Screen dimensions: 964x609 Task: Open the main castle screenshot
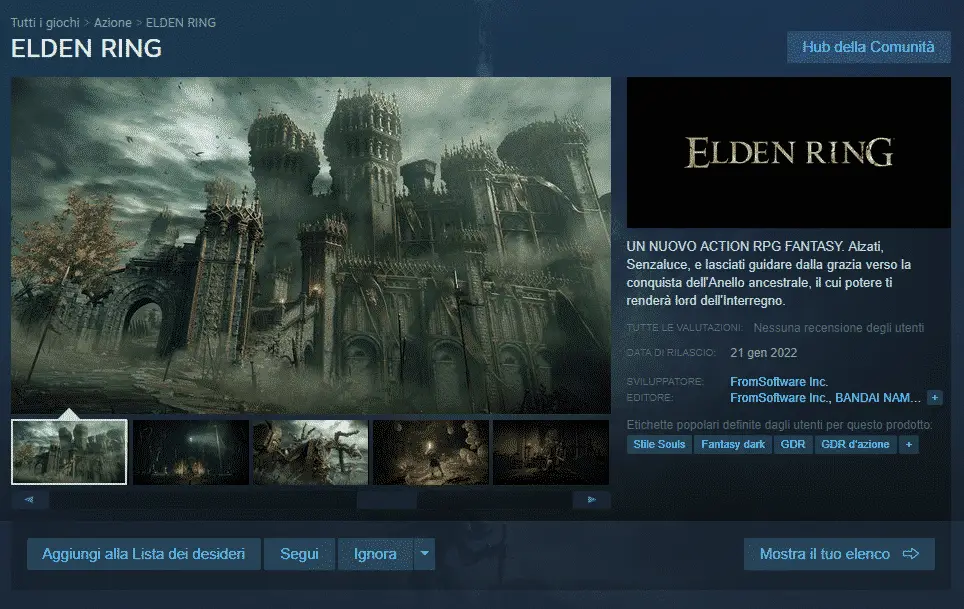pyautogui.click(x=310, y=245)
